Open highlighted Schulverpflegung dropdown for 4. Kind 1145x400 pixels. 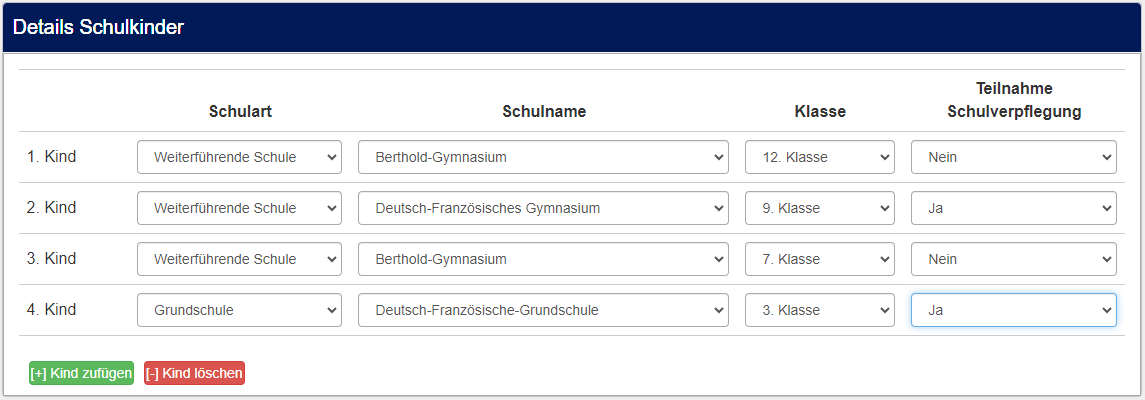point(1013,310)
